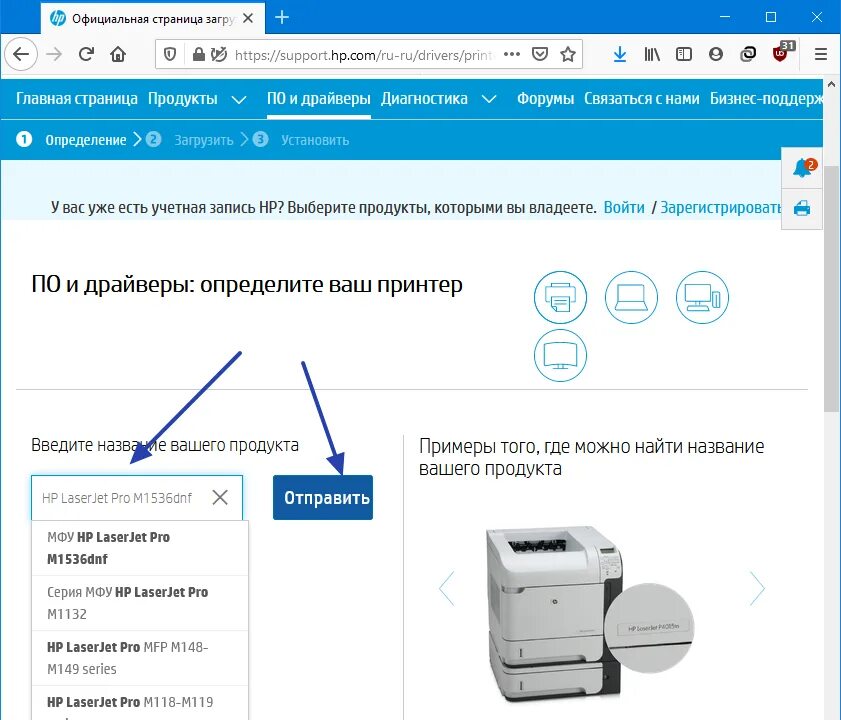Bookmark this page with the star icon
The image size is (841, 720).
point(567,54)
